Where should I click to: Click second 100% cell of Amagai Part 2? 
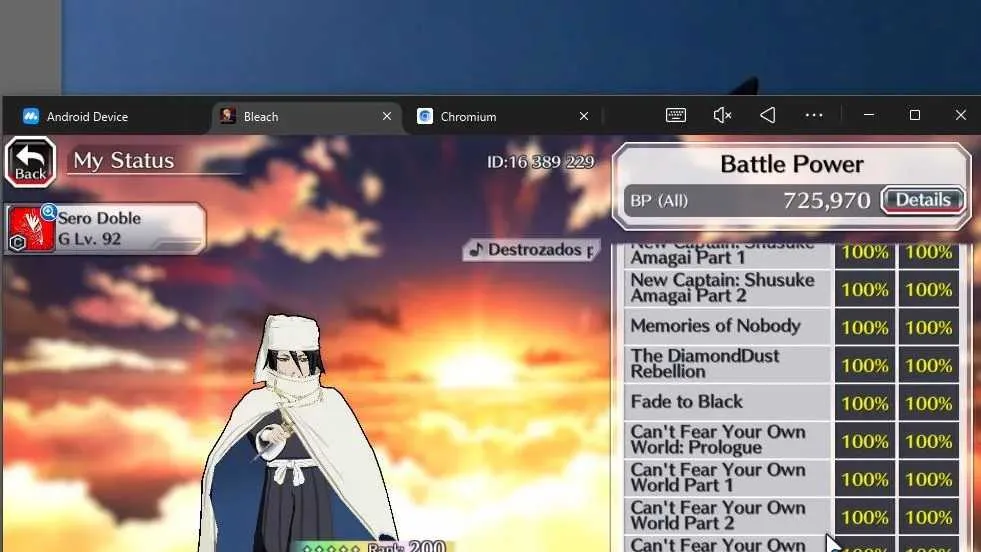[x=928, y=289]
